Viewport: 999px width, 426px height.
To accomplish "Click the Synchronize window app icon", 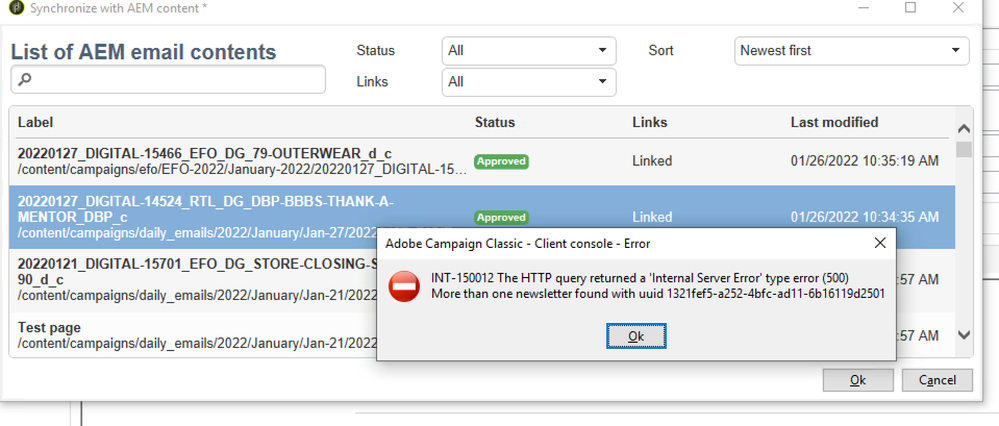I will [x=15, y=8].
